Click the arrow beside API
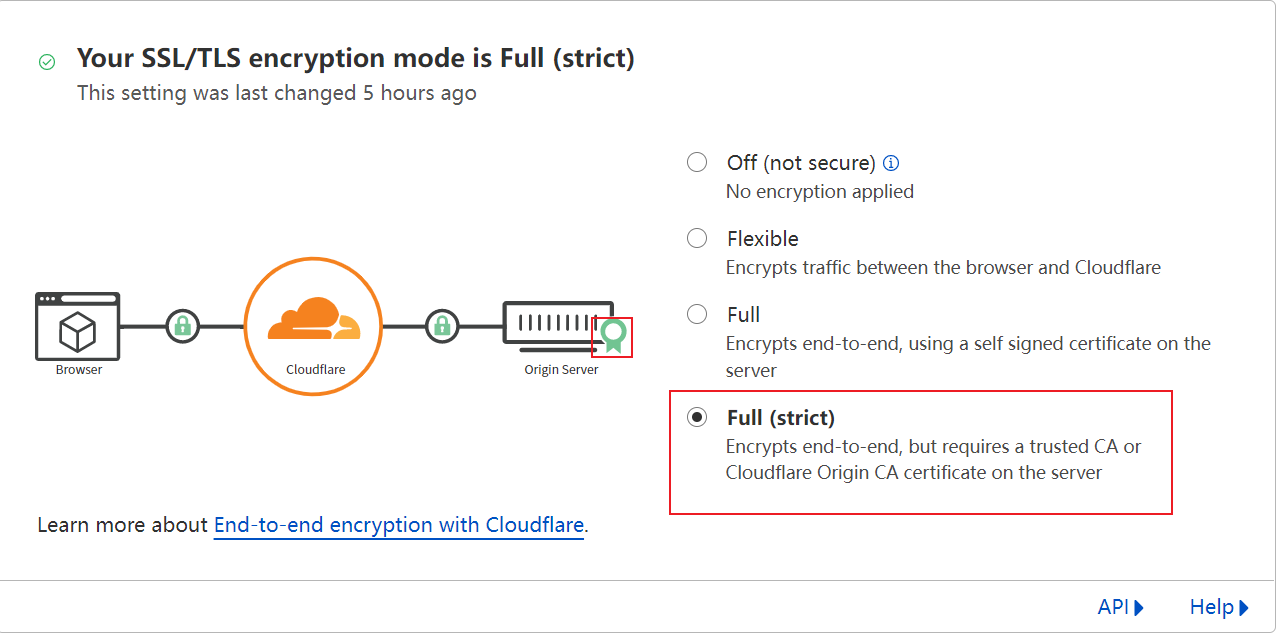The height and width of the screenshot is (643, 1288). [x=1140, y=607]
